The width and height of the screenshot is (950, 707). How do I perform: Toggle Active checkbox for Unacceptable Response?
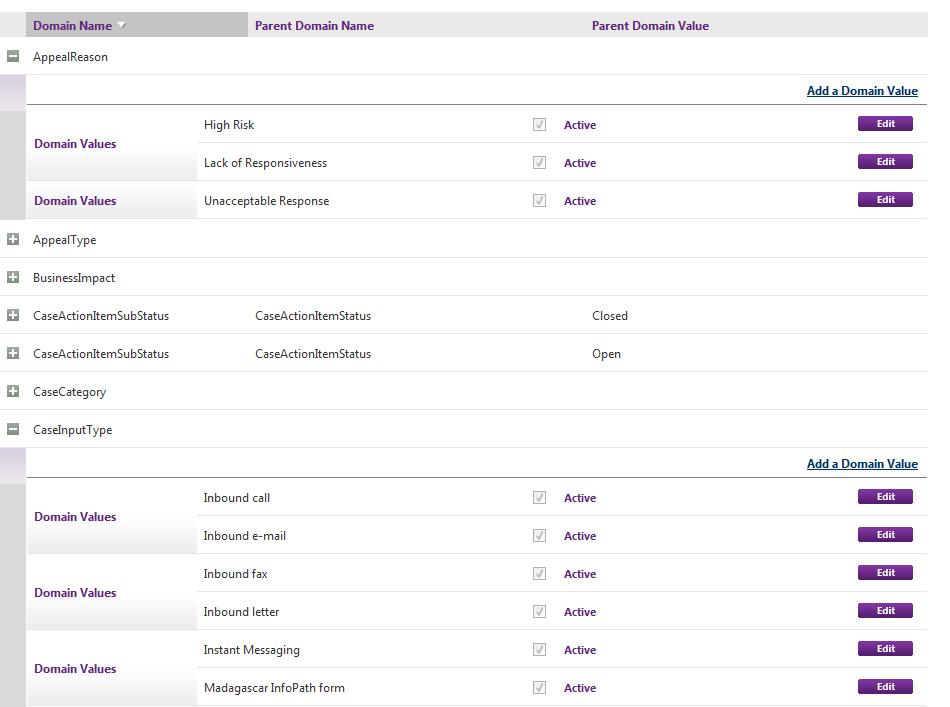coord(540,201)
